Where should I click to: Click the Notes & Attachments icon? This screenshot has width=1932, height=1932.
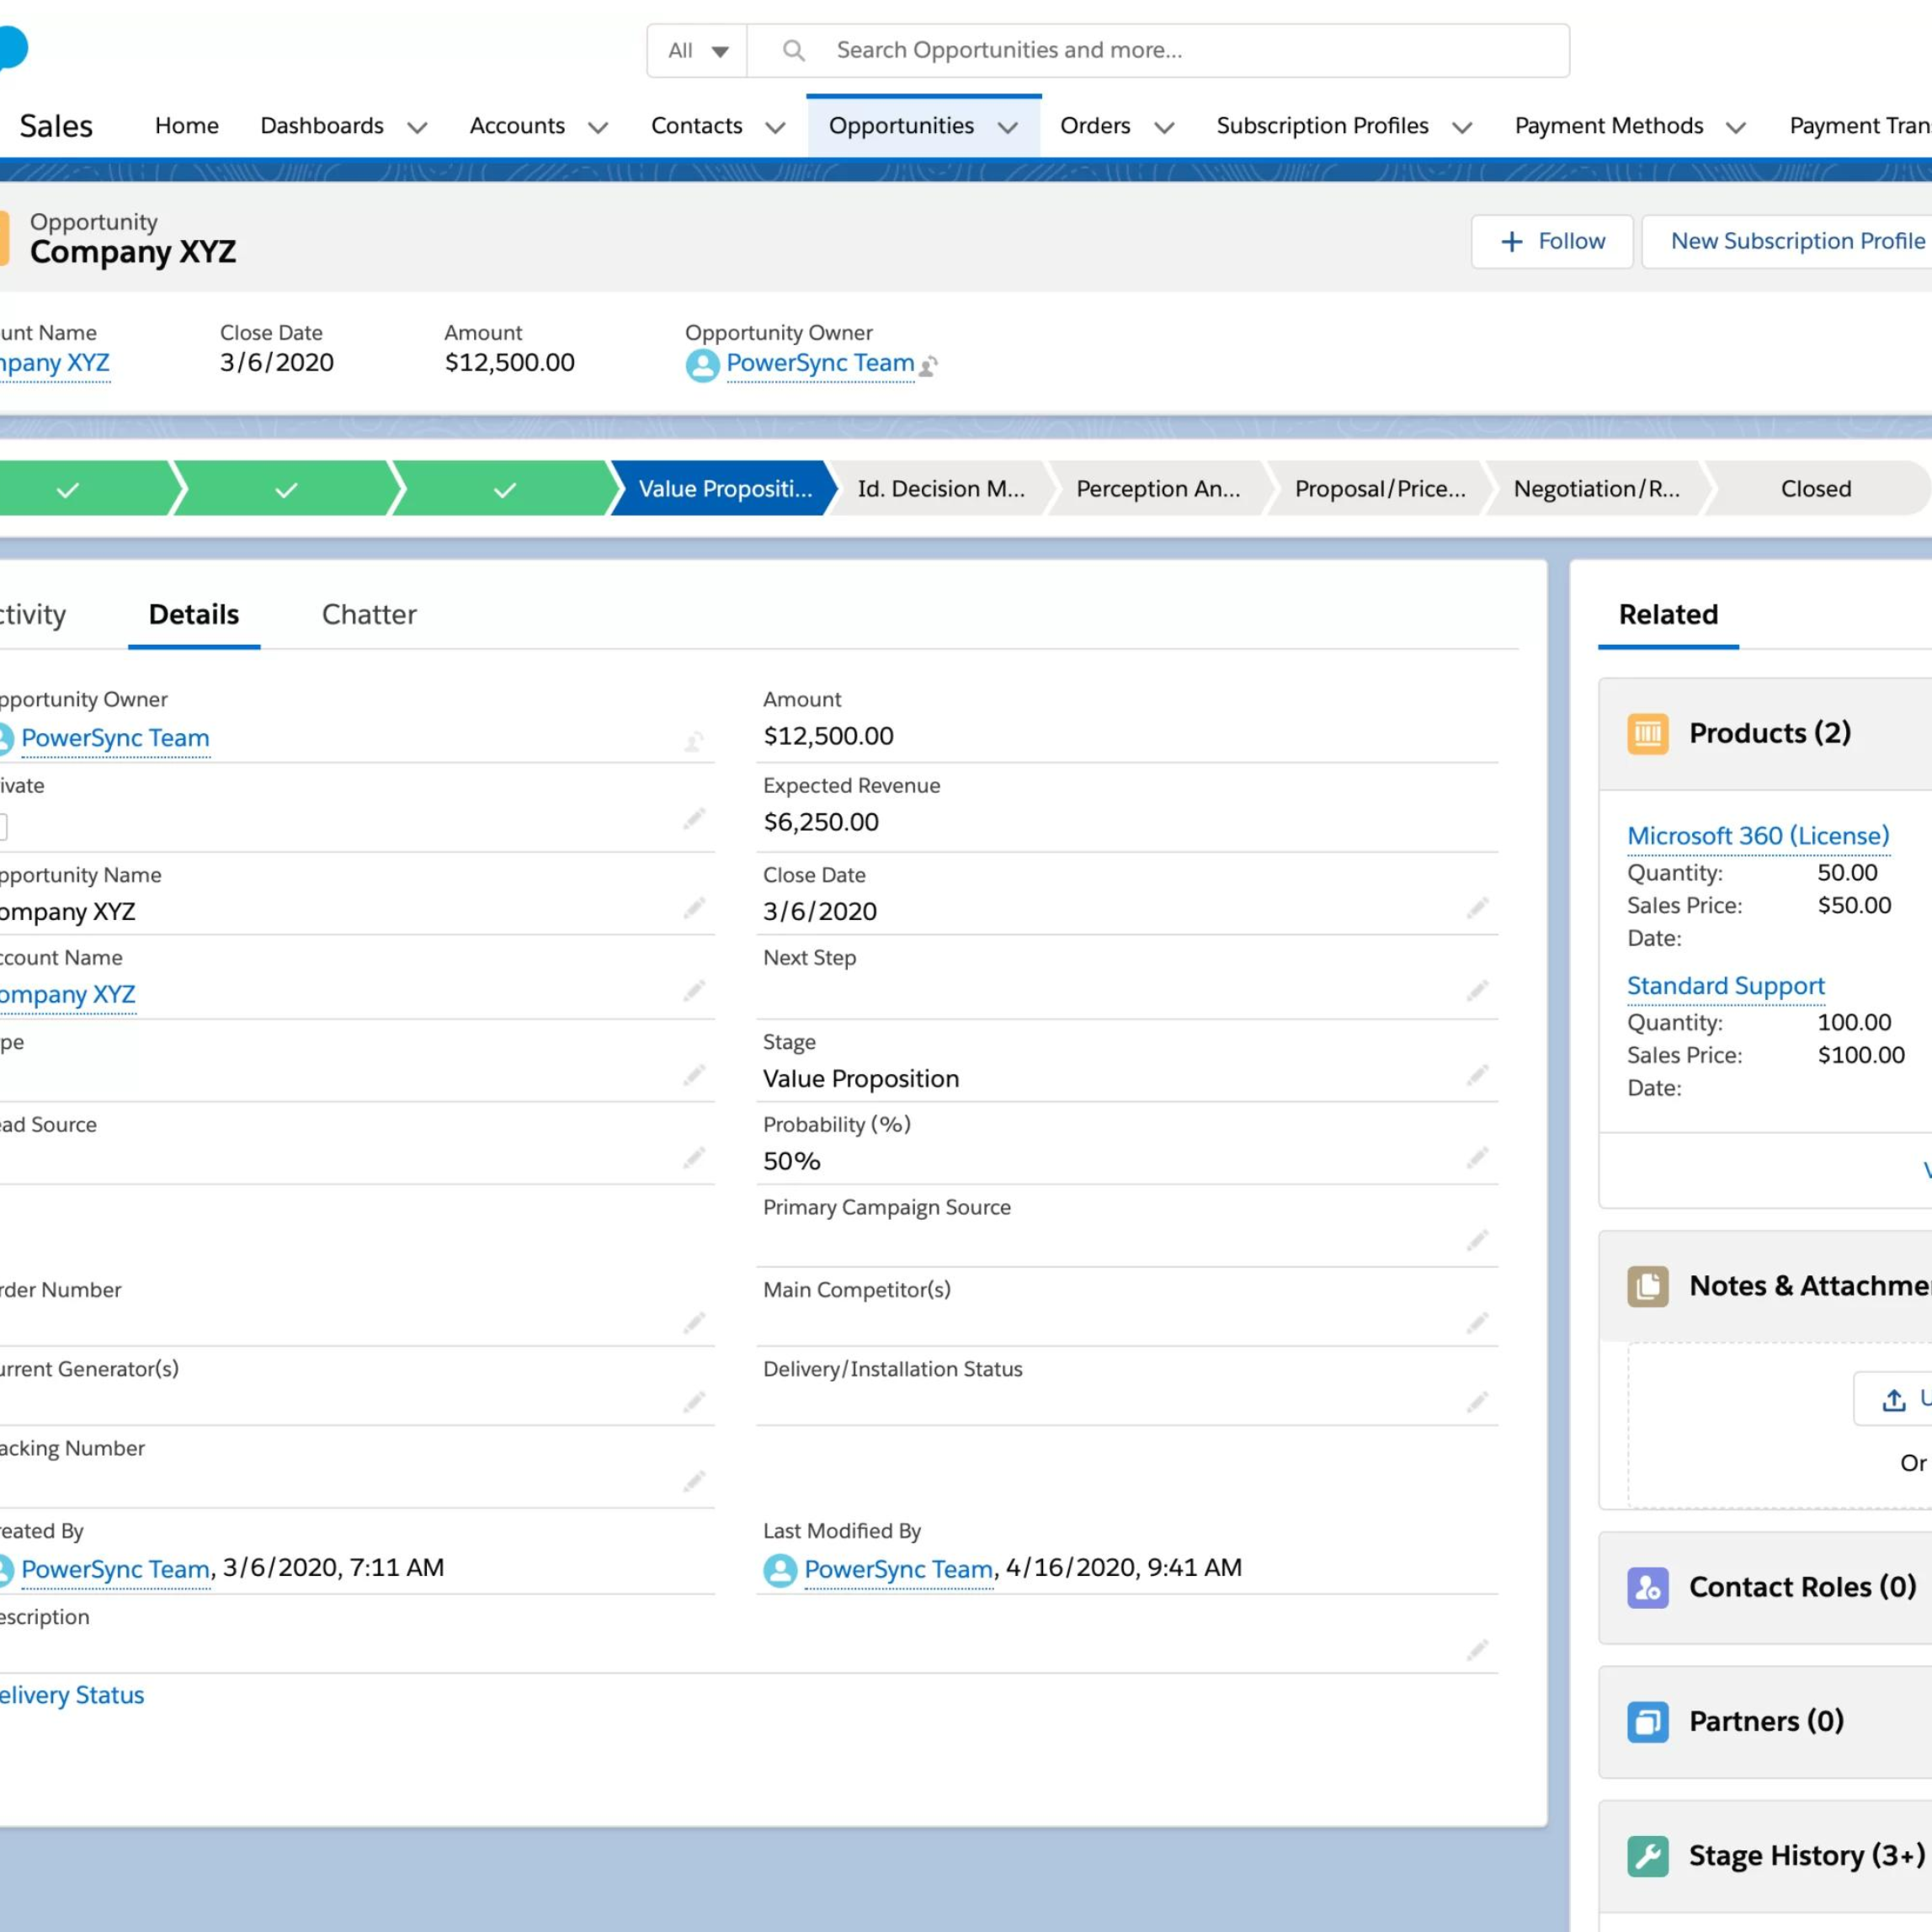click(x=1647, y=1286)
